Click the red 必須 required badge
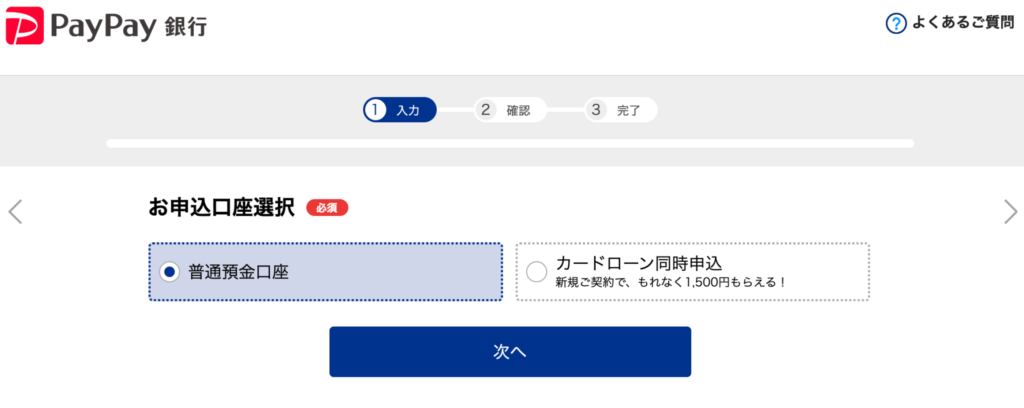The width and height of the screenshot is (1024, 408). click(x=327, y=208)
